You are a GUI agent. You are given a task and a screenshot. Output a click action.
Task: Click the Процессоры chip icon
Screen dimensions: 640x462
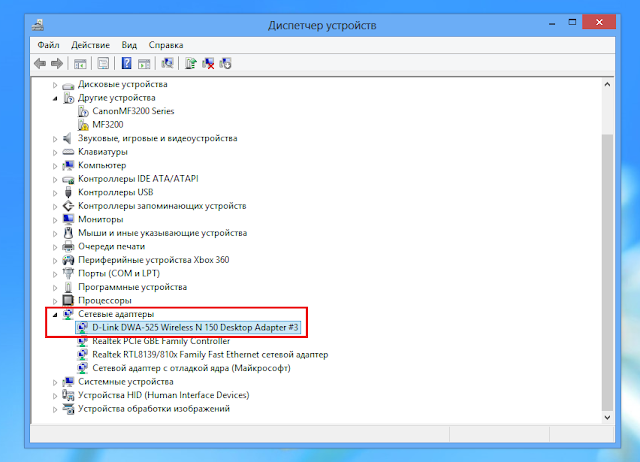tap(68, 300)
